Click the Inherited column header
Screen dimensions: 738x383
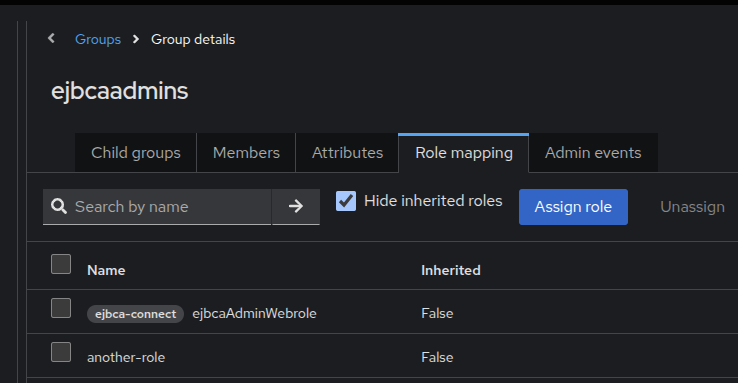451,271
